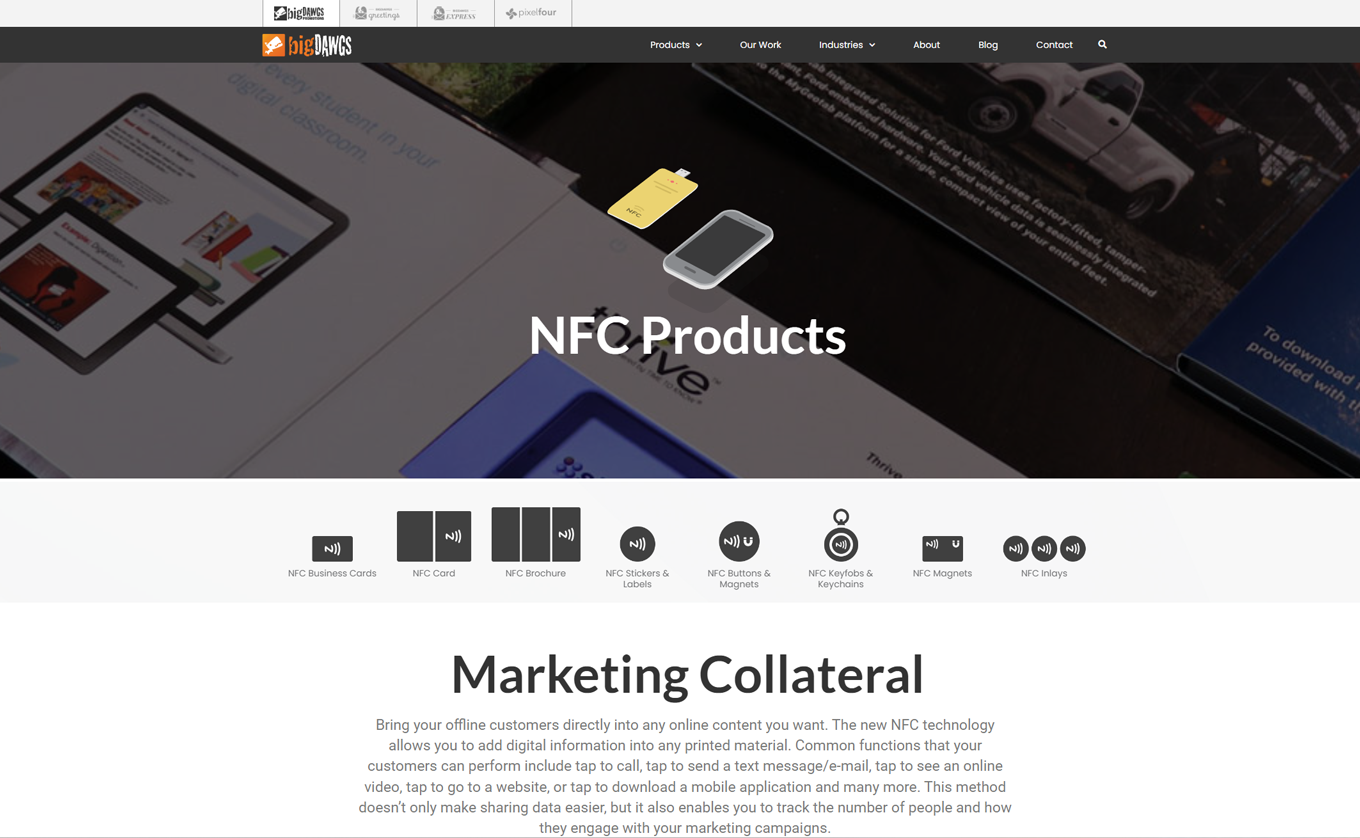Choose the NFC Stickers & Labels icon
Viewport: 1360px width, 838px height.
(x=637, y=544)
